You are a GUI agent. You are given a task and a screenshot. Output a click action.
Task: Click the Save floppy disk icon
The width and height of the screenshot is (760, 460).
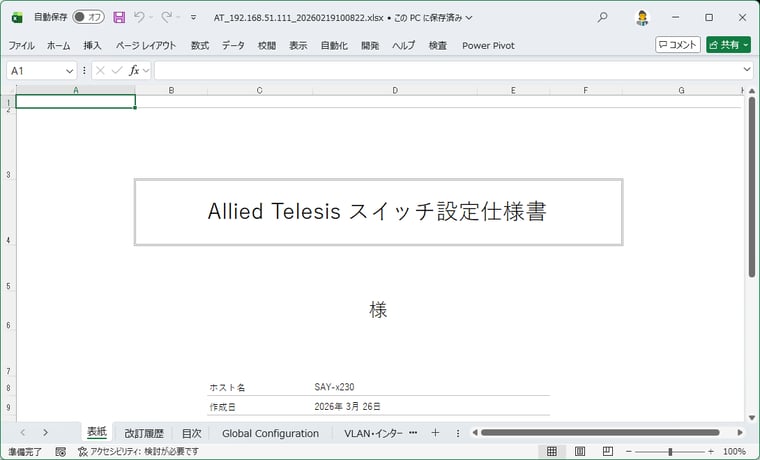[119, 17]
